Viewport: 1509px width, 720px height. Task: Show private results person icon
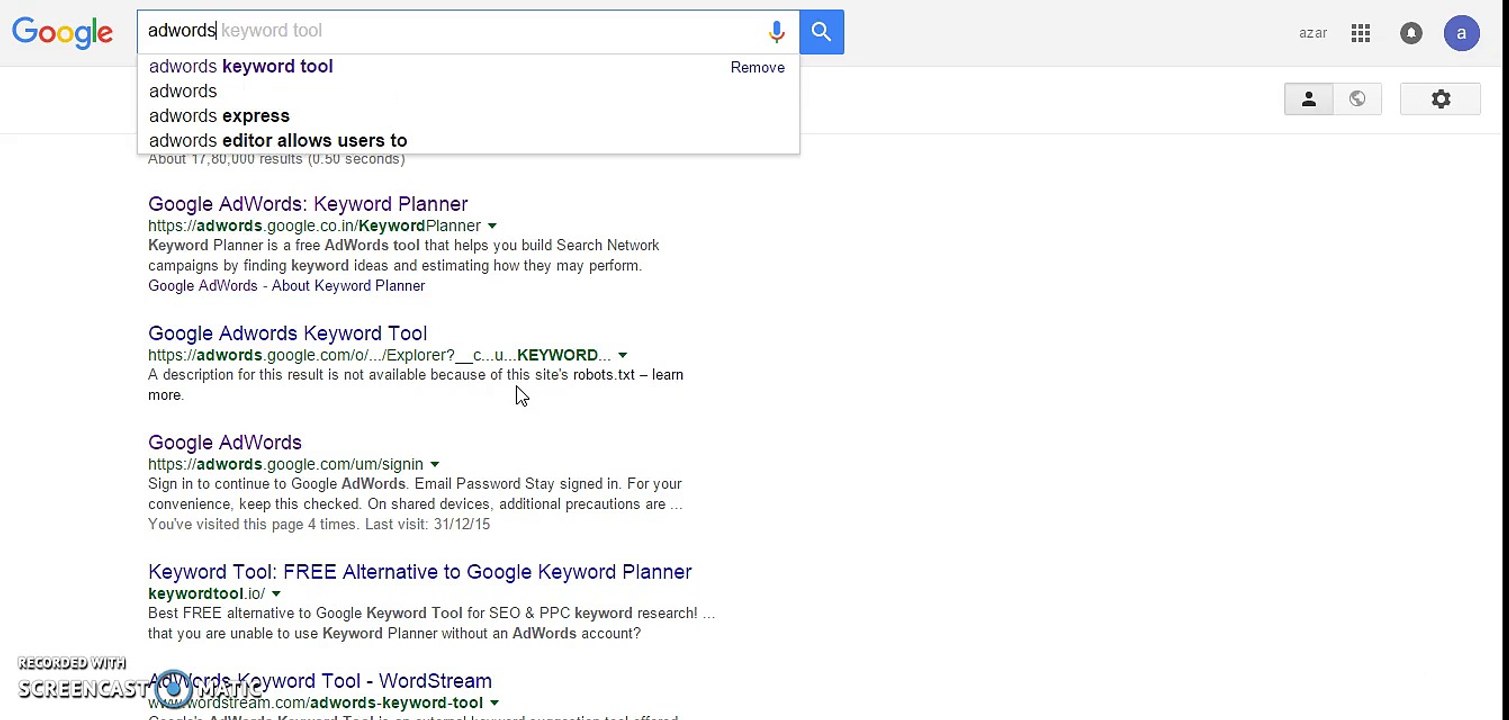click(1308, 99)
